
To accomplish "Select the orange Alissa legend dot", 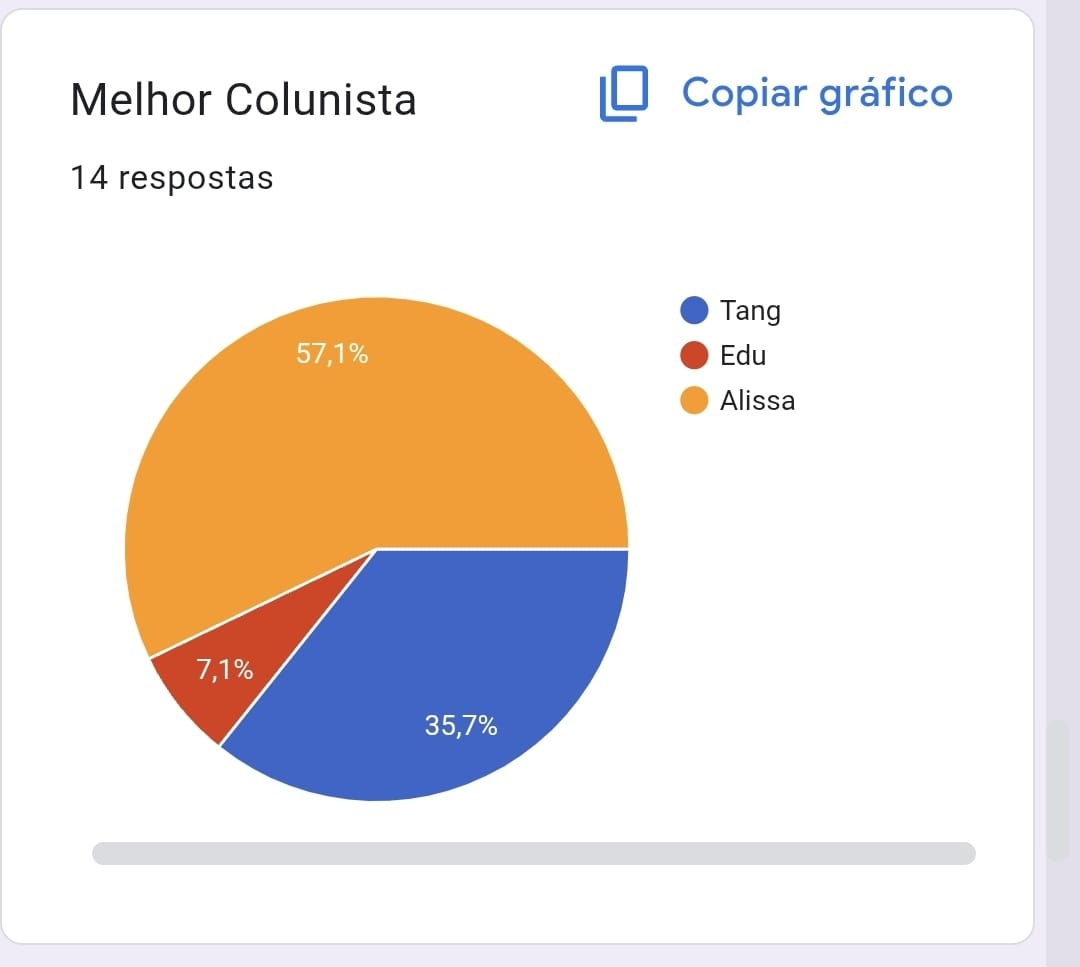I will coord(694,400).
